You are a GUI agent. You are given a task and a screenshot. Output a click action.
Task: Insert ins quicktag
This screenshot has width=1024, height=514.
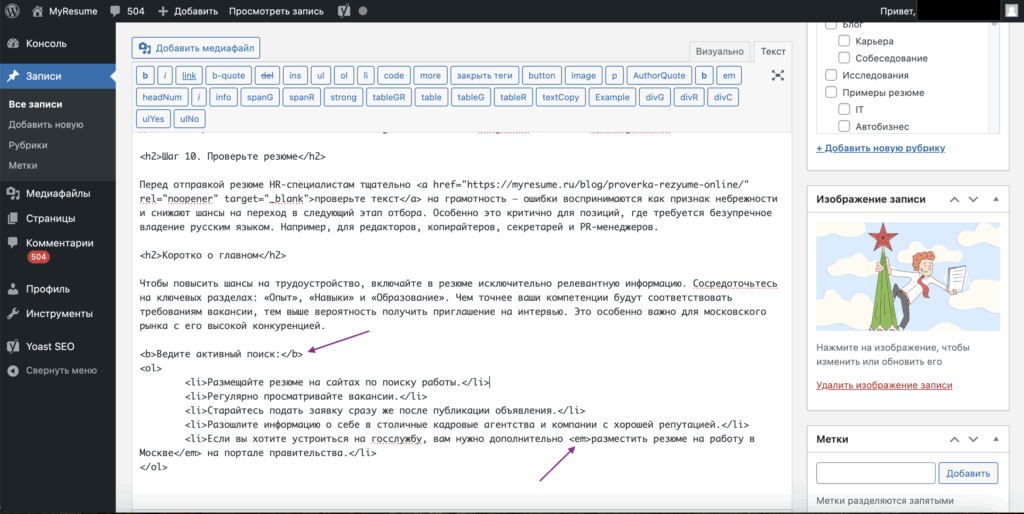click(295, 76)
